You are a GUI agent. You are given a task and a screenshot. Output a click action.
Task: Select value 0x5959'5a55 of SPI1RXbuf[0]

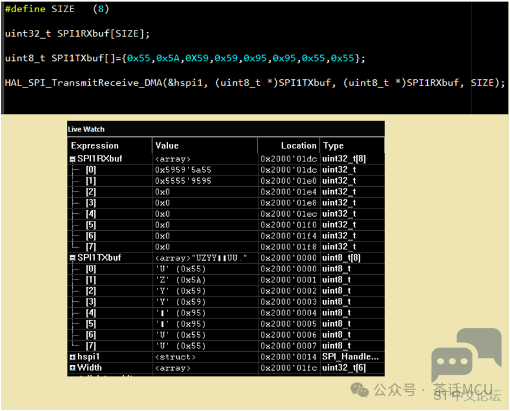pos(183,170)
